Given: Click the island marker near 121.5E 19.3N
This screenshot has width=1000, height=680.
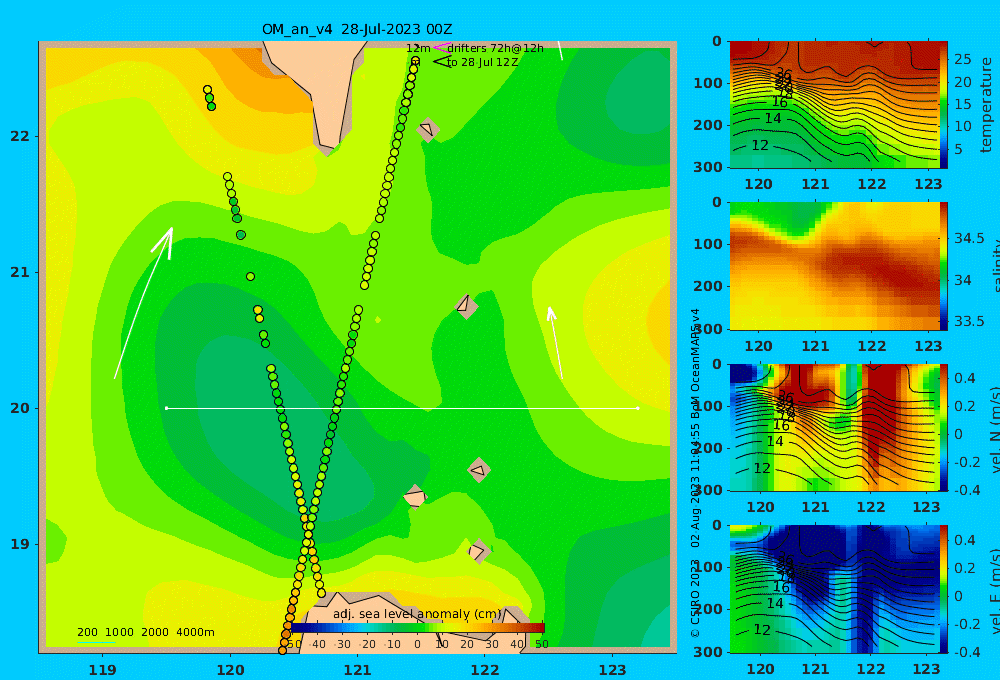Looking at the screenshot, I should pyautogui.click(x=415, y=496).
